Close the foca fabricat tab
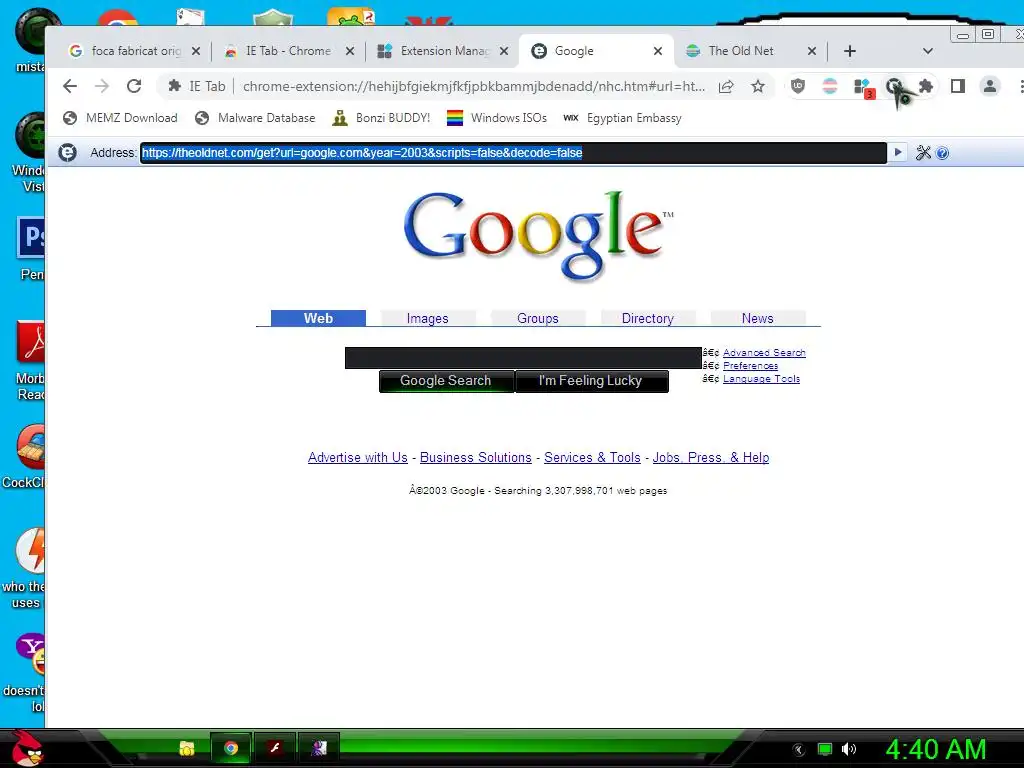The image size is (1024, 768). click(x=196, y=51)
